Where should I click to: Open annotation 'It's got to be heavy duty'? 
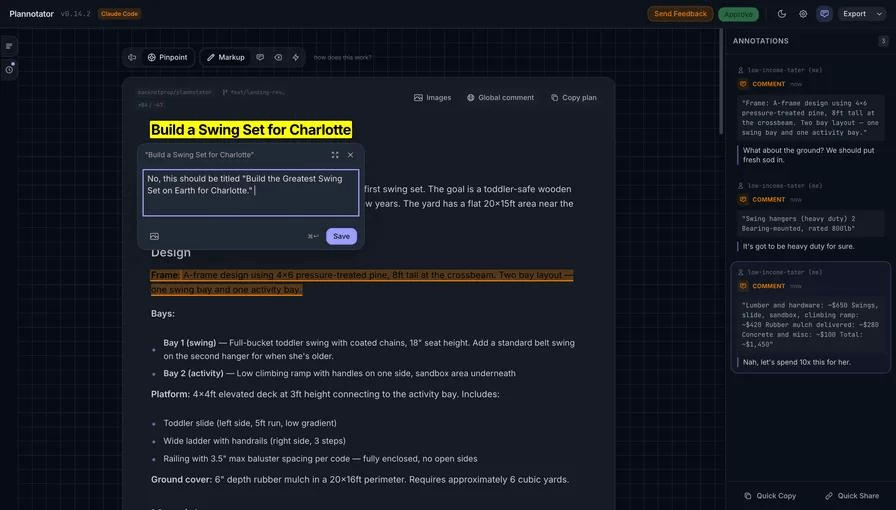click(x=798, y=246)
